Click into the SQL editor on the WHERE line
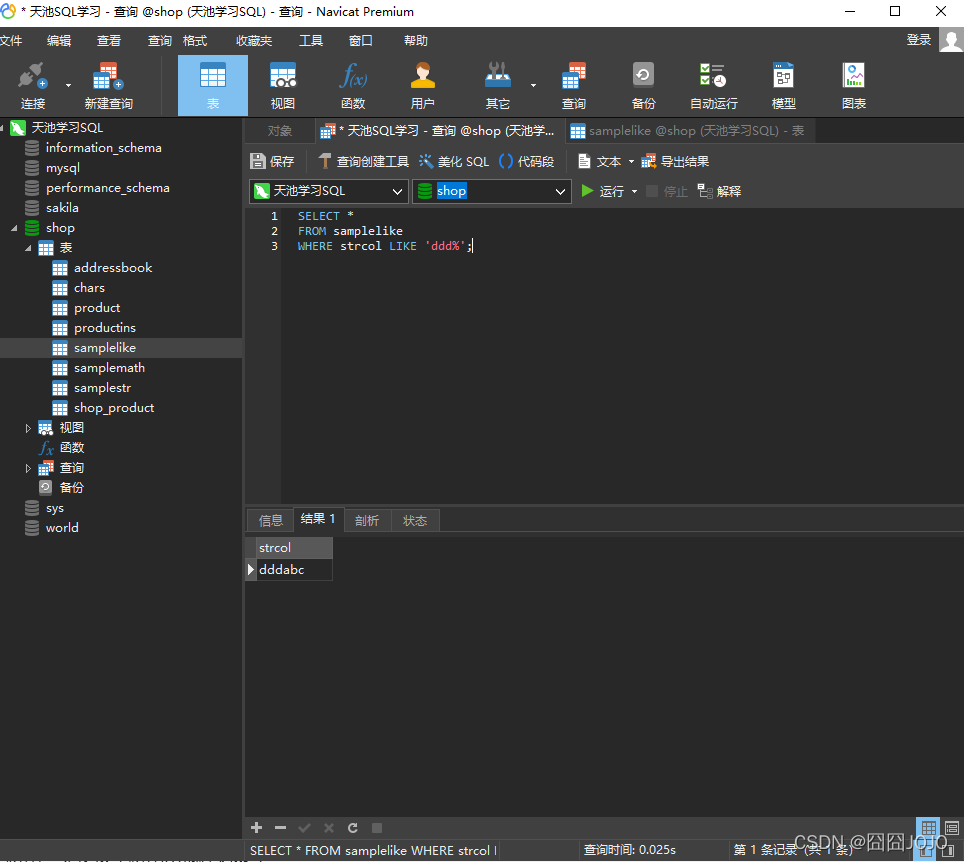Screen dimensions: 964x862 385,246
